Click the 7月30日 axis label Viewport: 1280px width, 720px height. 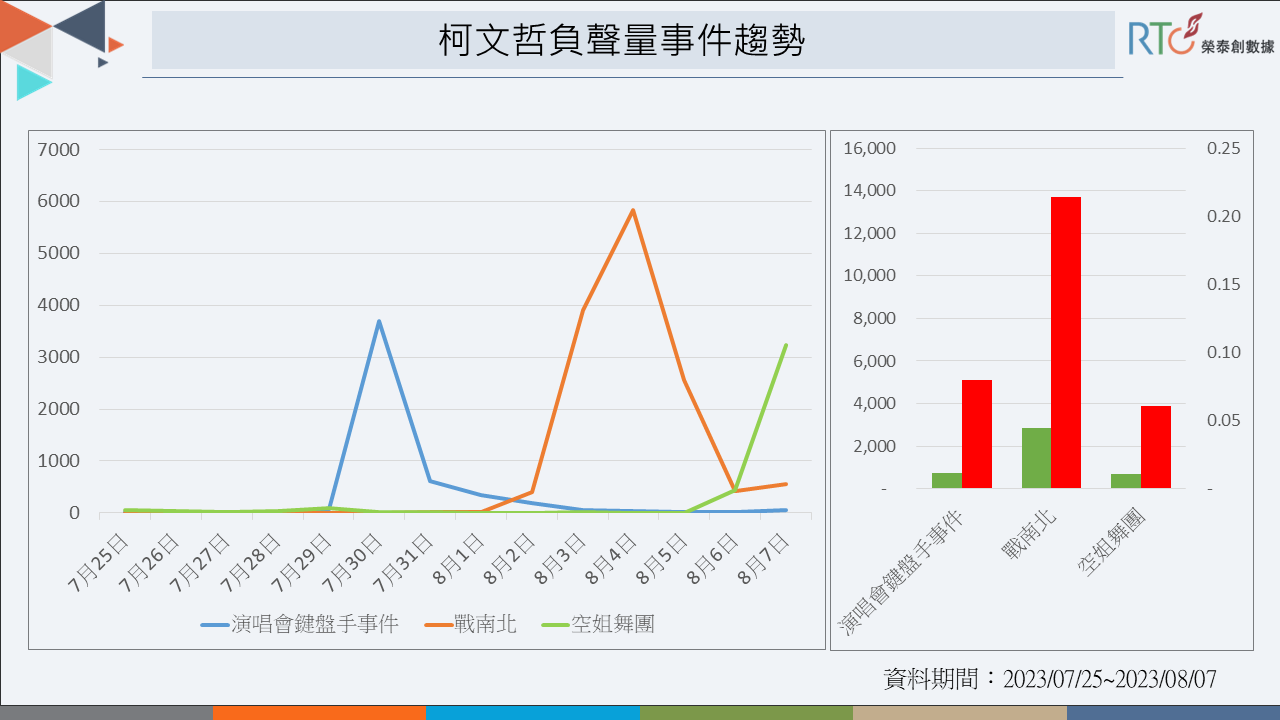click(x=353, y=563)
